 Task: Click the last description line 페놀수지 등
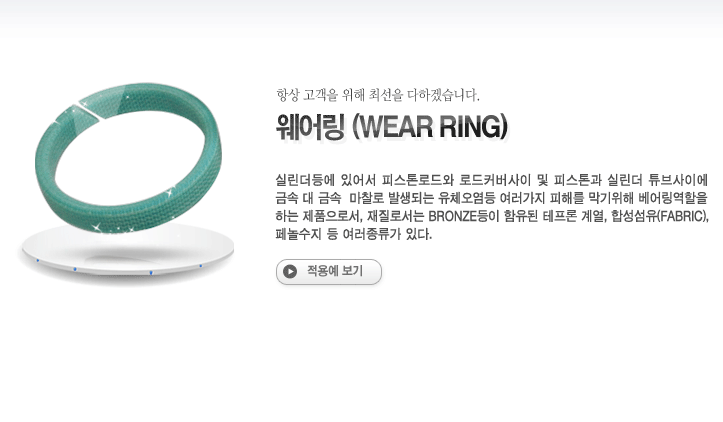coord(354,234)
